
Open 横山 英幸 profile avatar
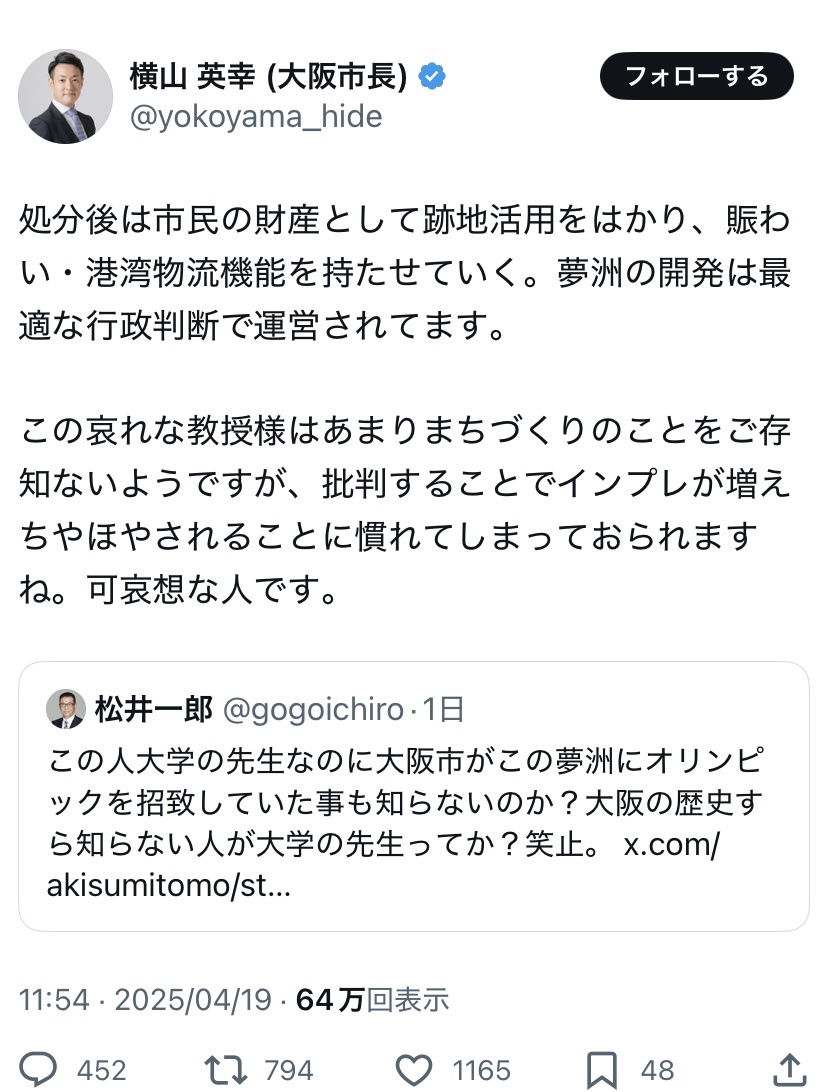pos(65,96)
